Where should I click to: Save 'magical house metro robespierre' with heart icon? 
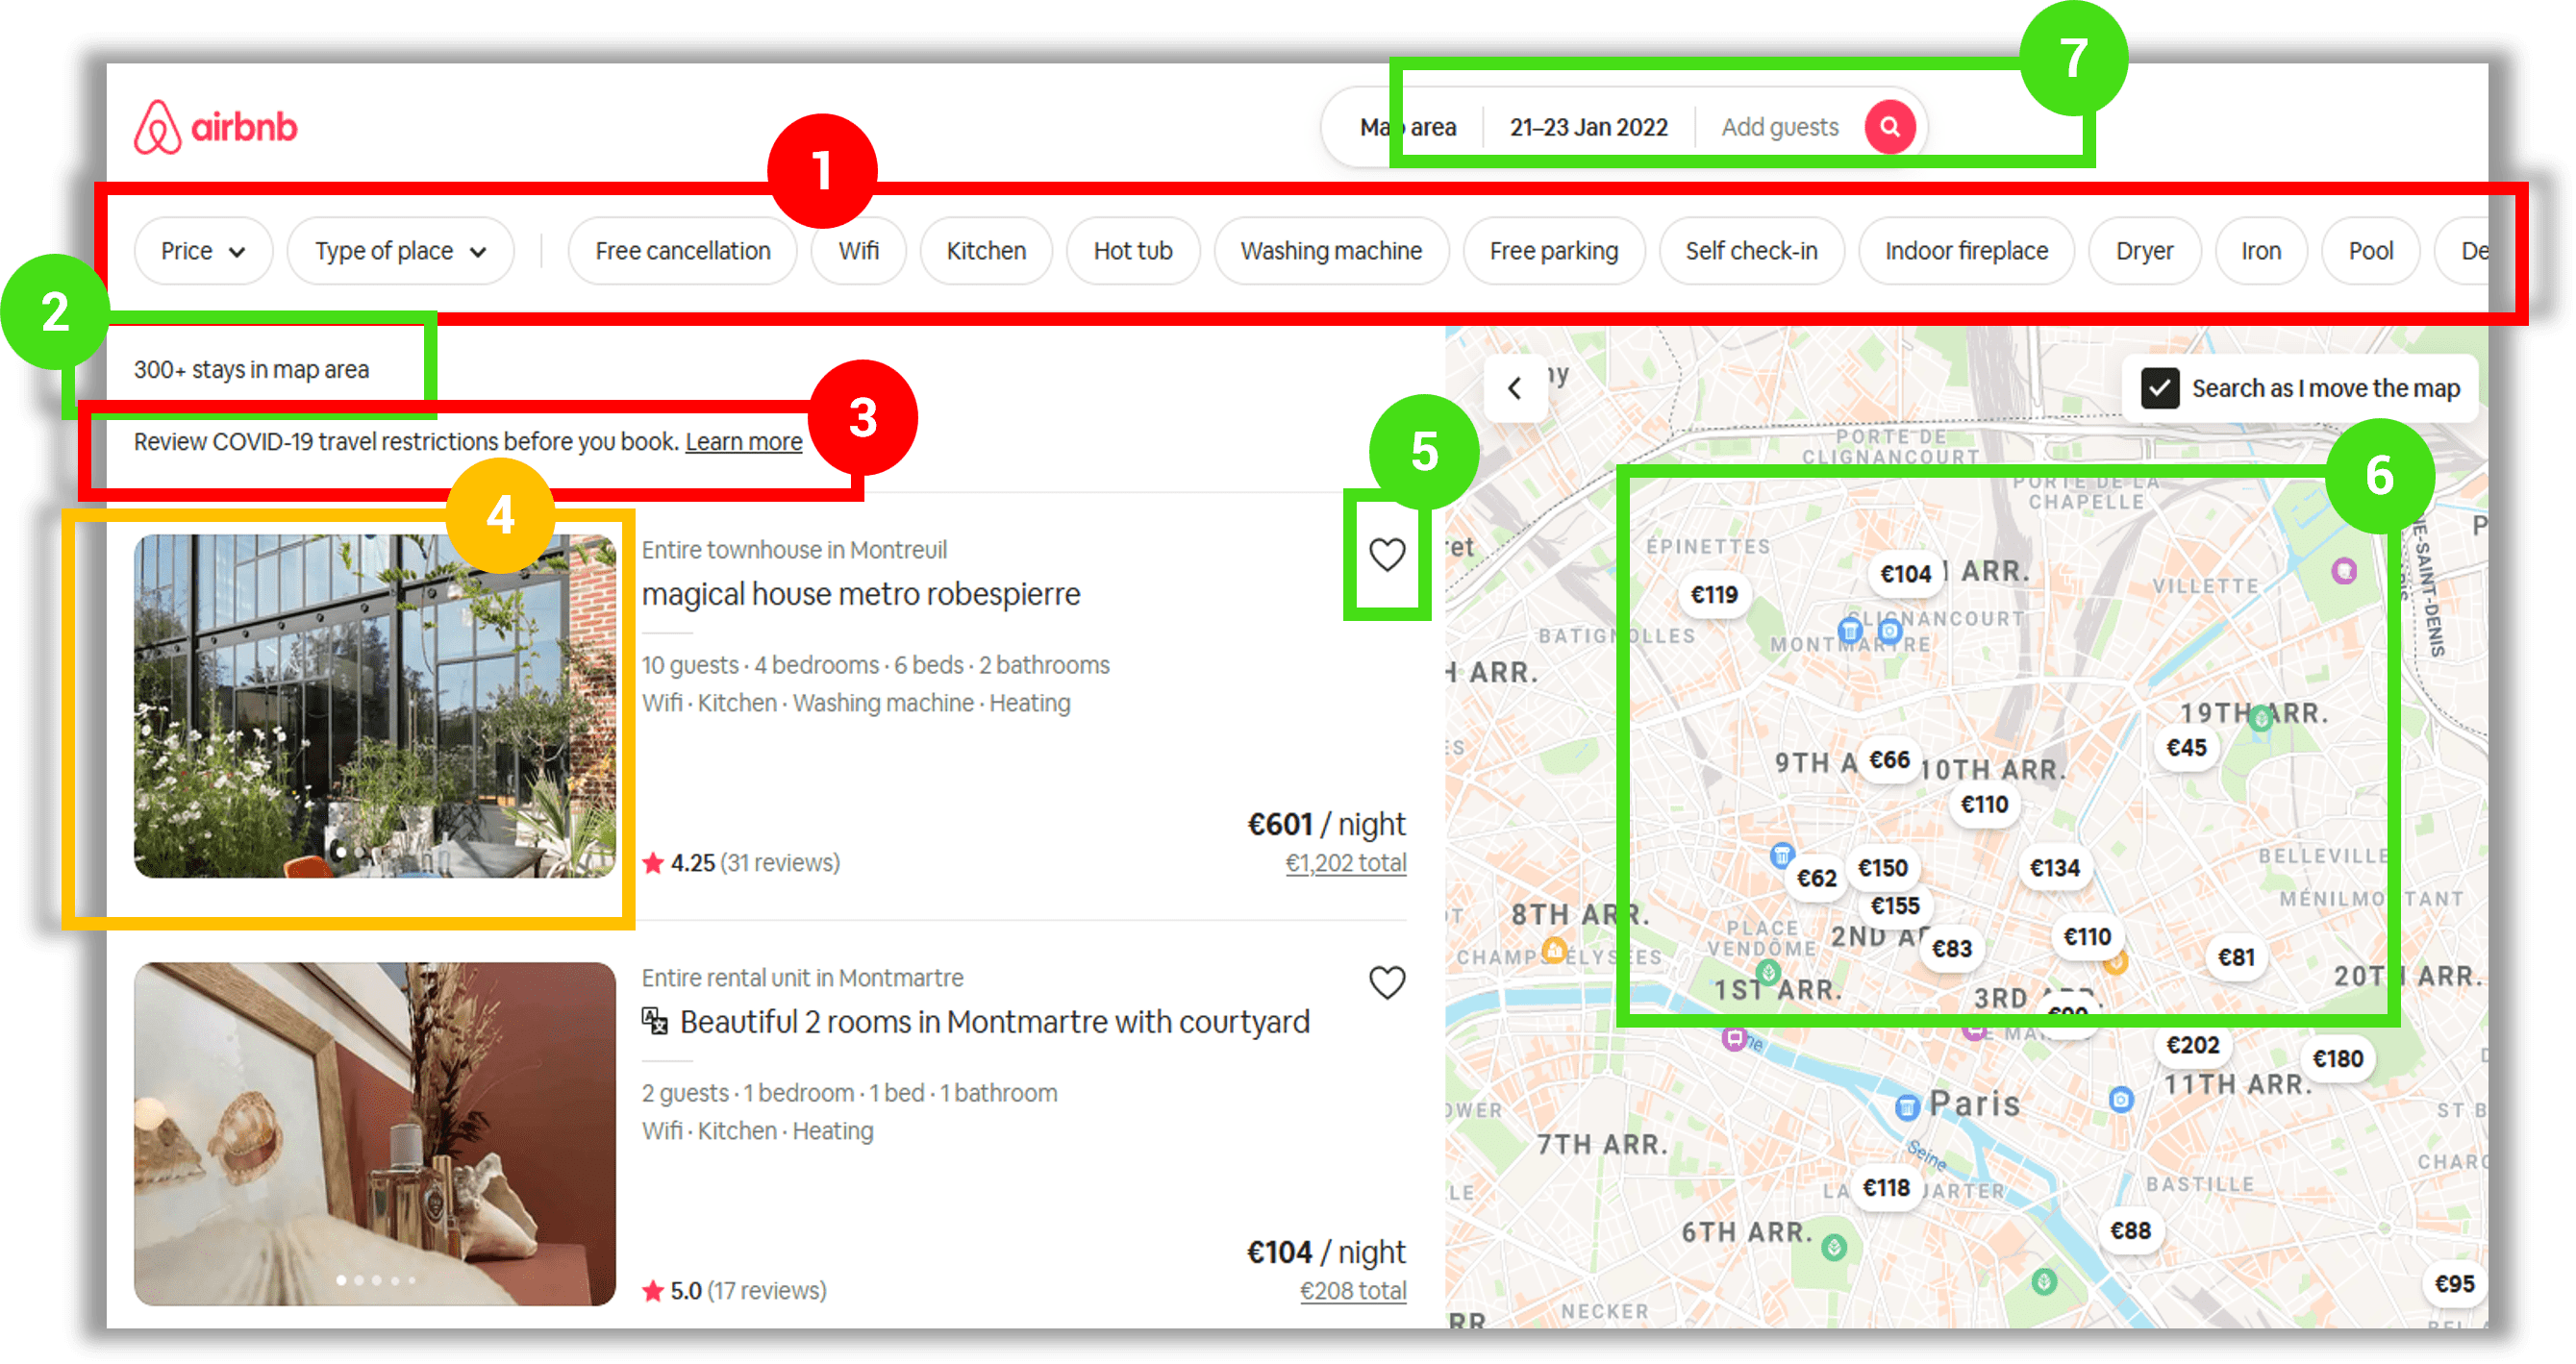click(1387, 554)
